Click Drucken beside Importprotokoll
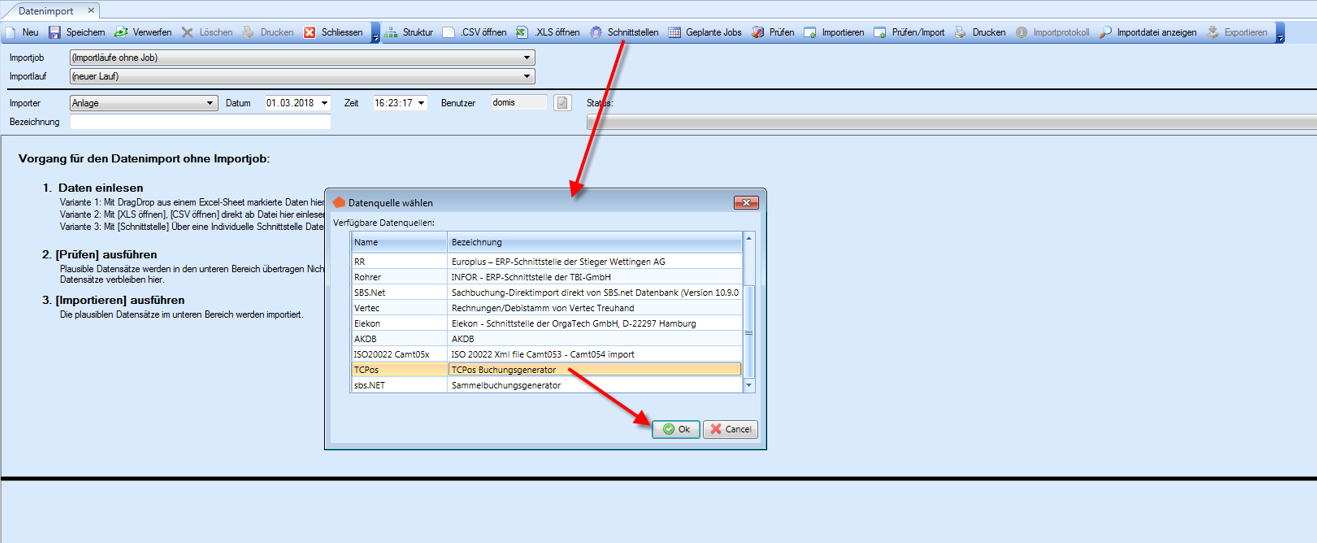 (x=979, y=32)
